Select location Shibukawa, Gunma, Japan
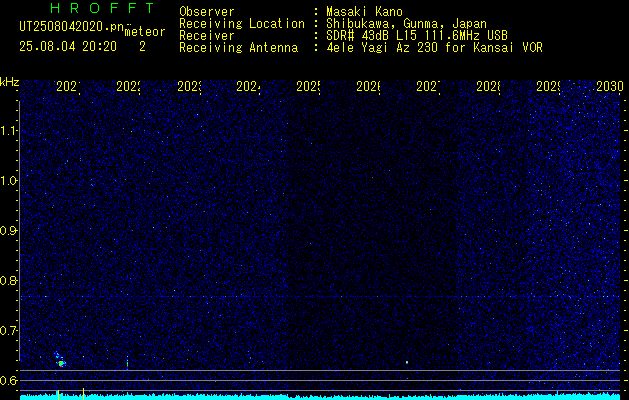This screenshot has height=400, width=629. [406, 24]
